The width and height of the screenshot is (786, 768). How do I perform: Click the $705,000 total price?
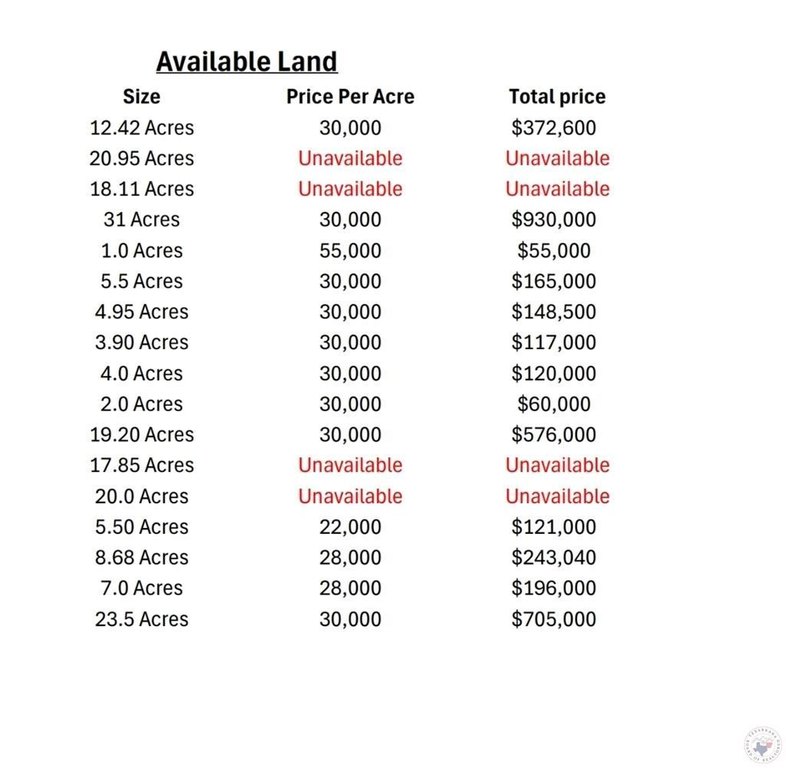click(x=553, y=620)
